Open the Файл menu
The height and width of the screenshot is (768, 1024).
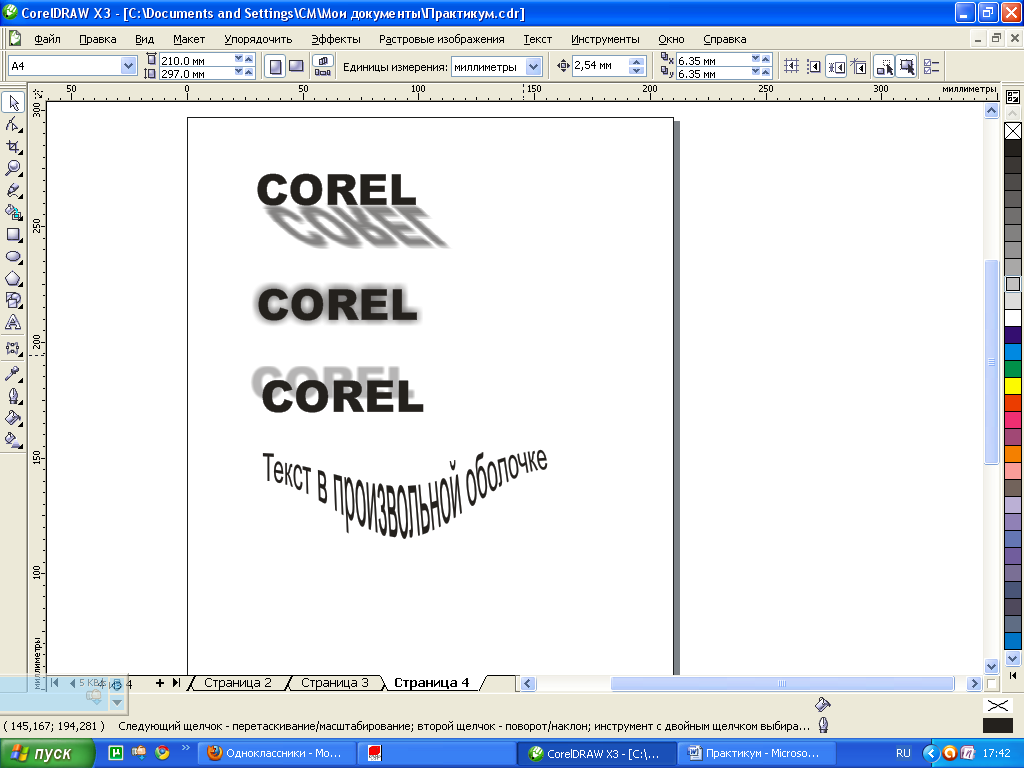[47, 39]
